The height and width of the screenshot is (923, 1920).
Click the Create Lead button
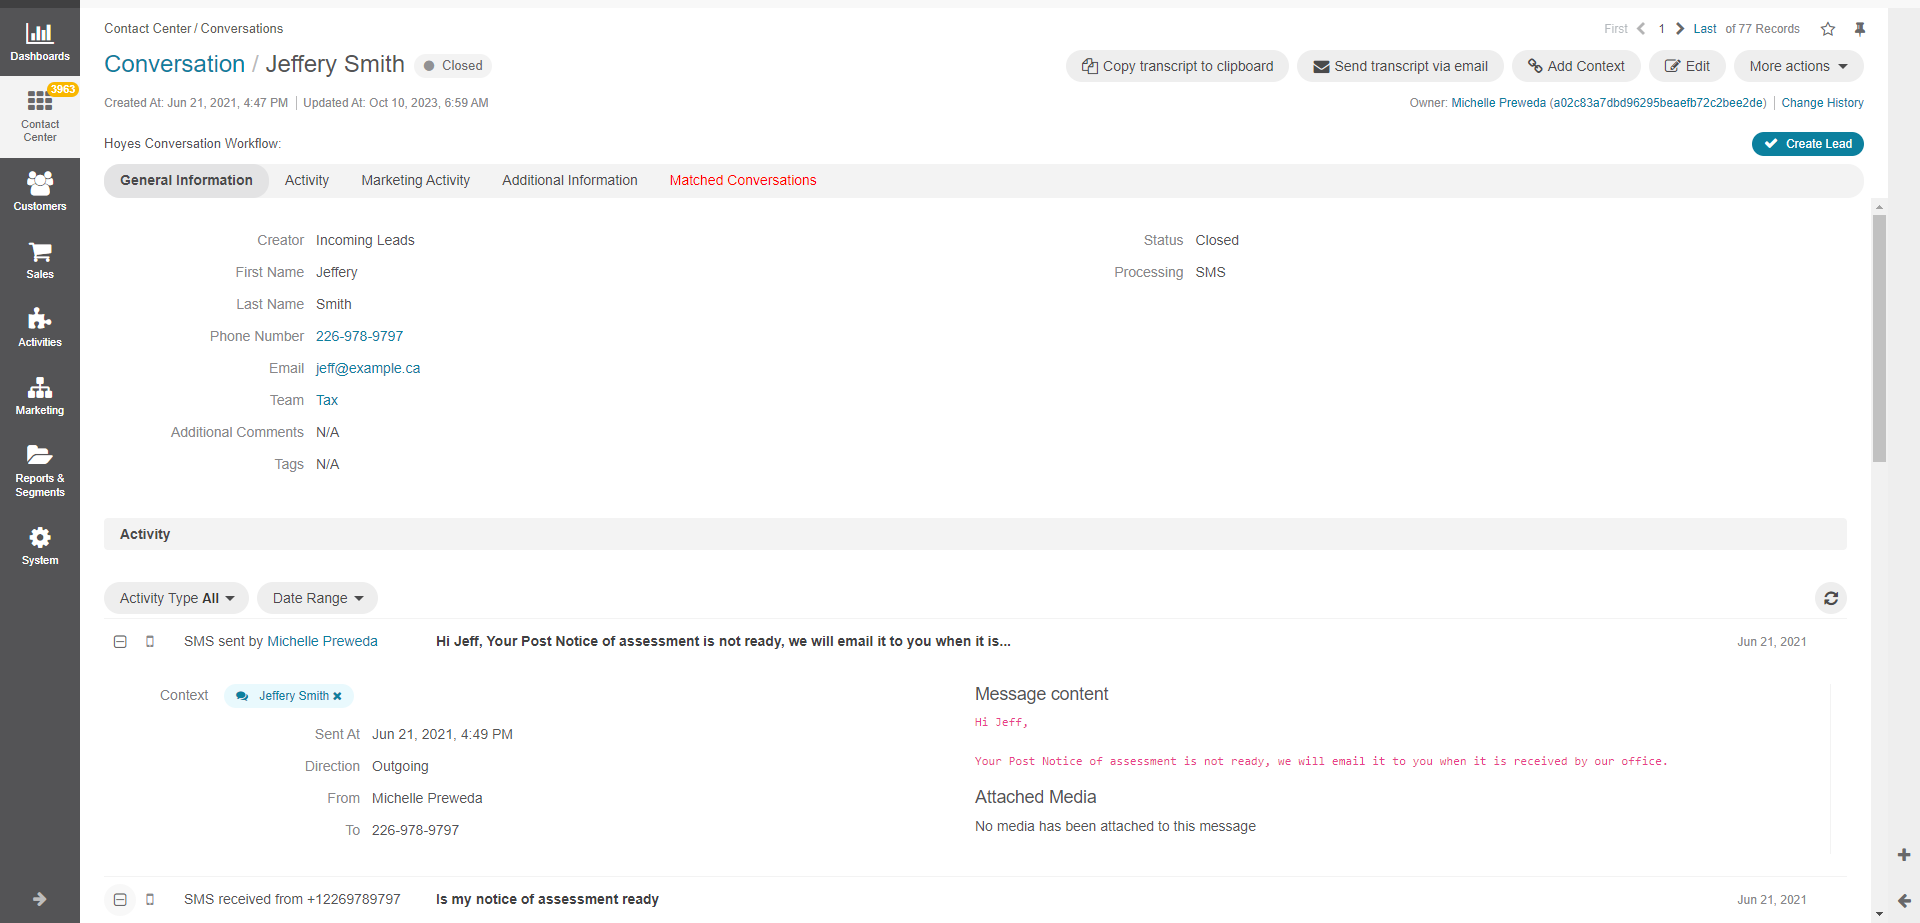tap(1807, 144)
